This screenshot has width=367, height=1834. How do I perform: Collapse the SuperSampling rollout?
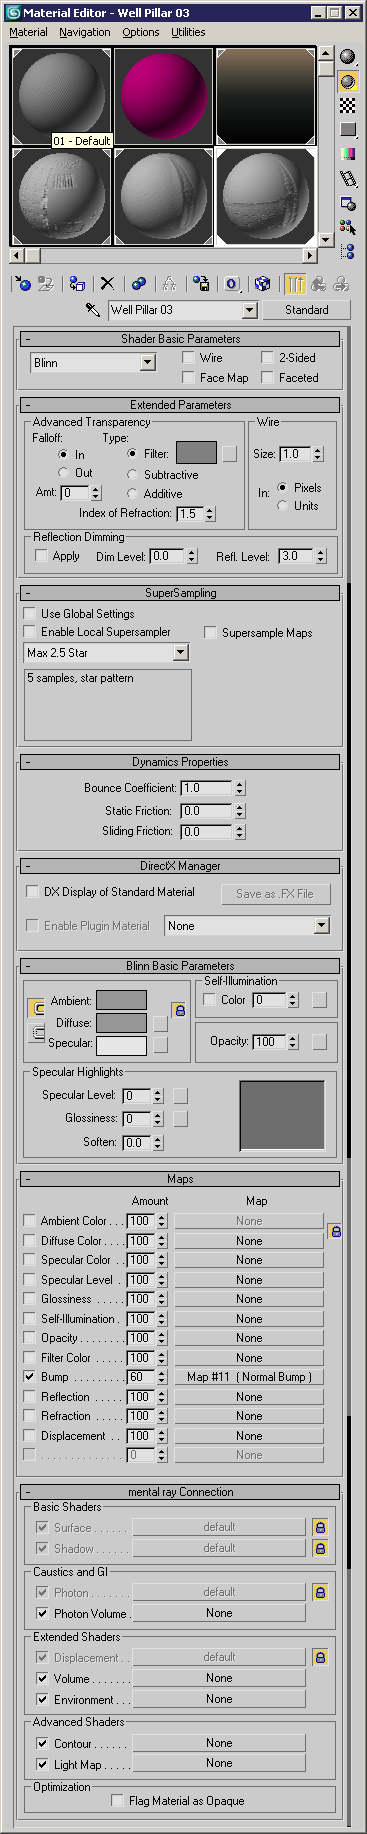180,593
